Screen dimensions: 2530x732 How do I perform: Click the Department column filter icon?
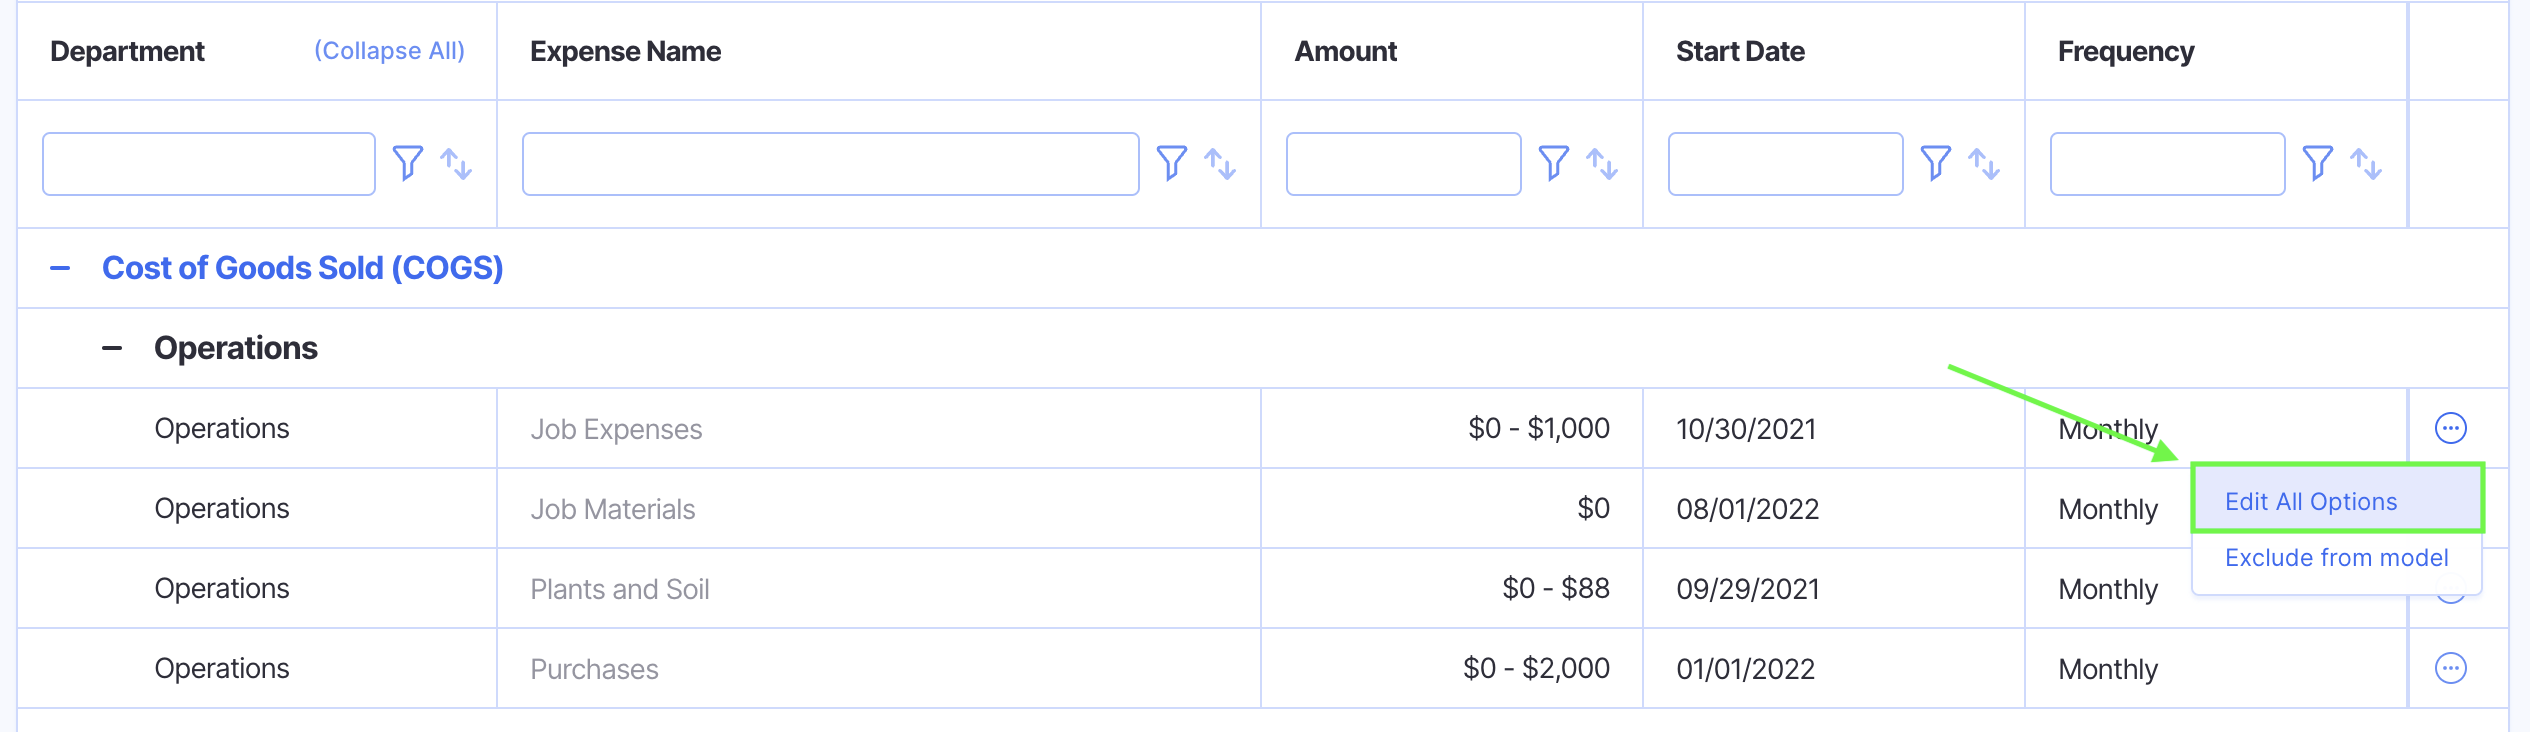(407, 163)
